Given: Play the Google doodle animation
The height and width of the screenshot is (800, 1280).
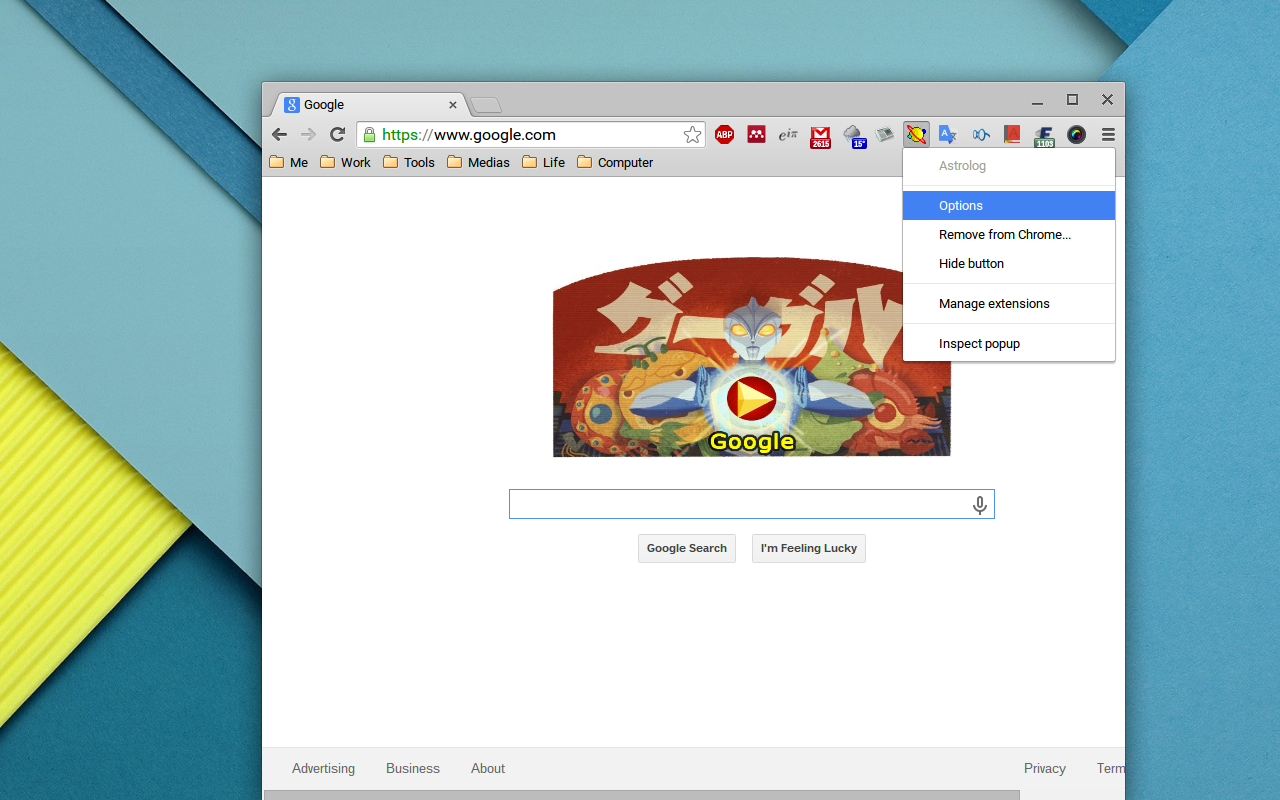Looking at the screenshot, I should point(752,399).
